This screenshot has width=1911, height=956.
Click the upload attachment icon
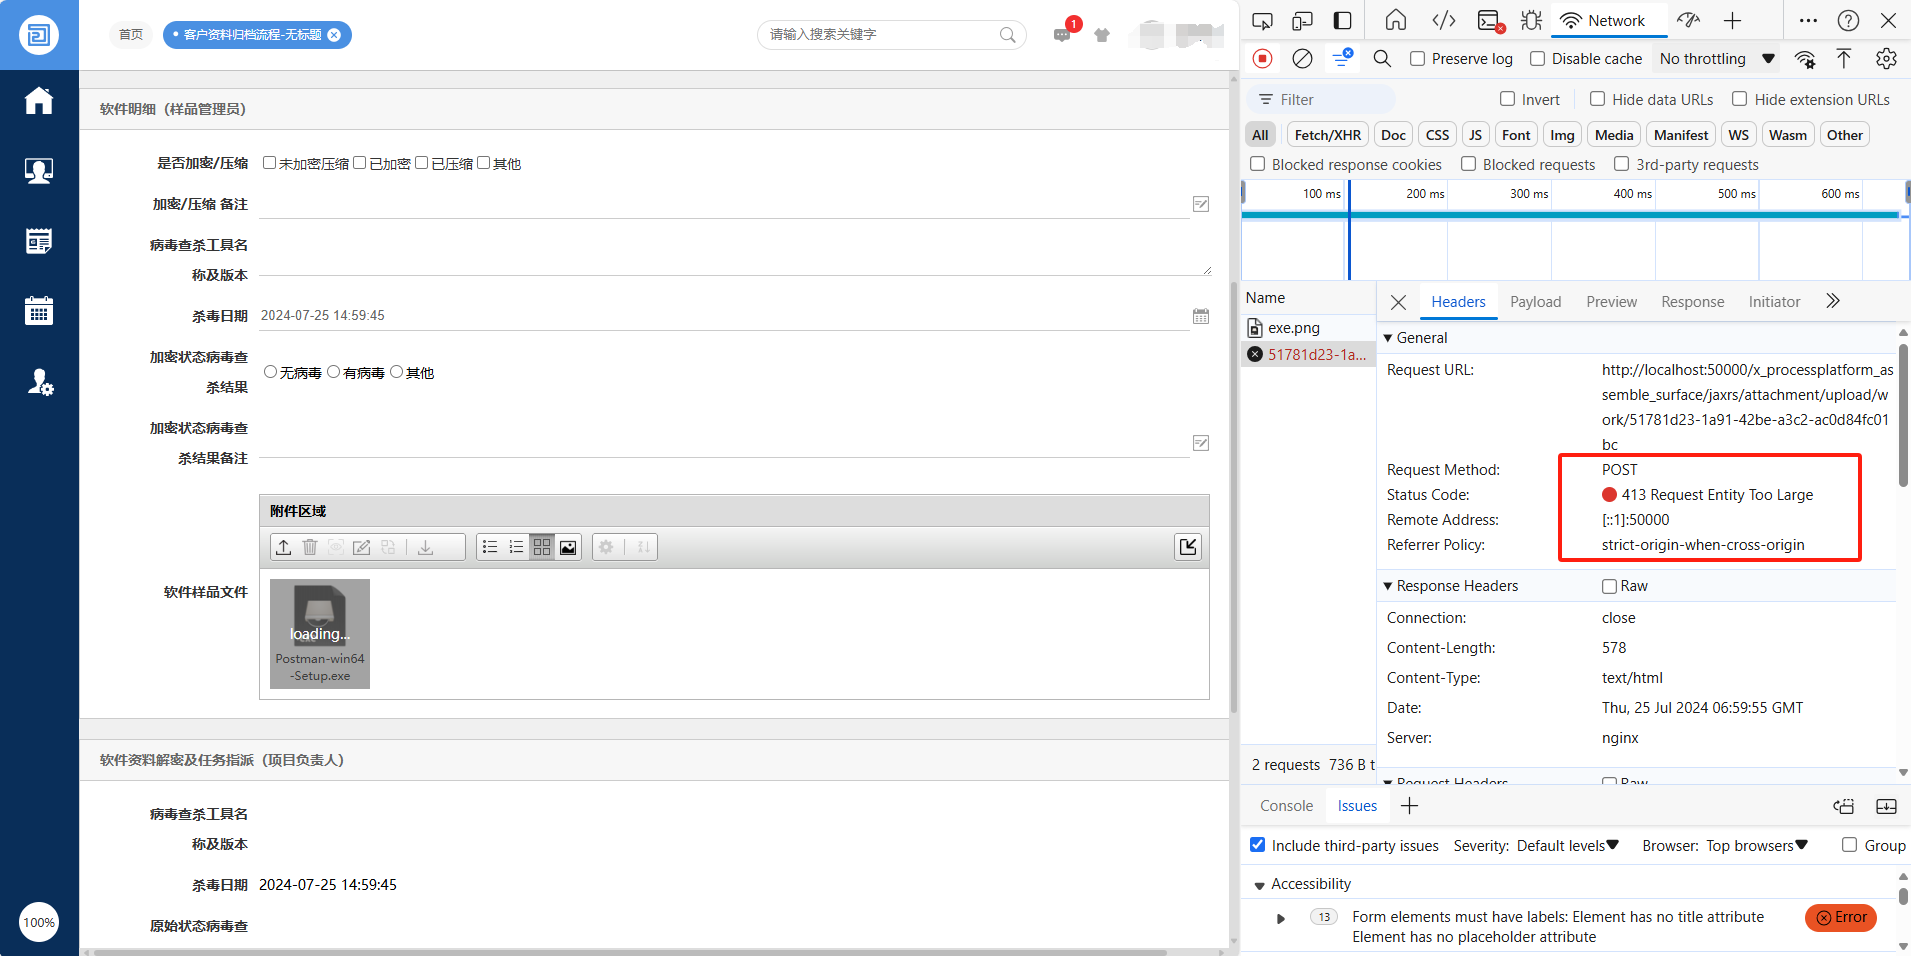point(284,547)
